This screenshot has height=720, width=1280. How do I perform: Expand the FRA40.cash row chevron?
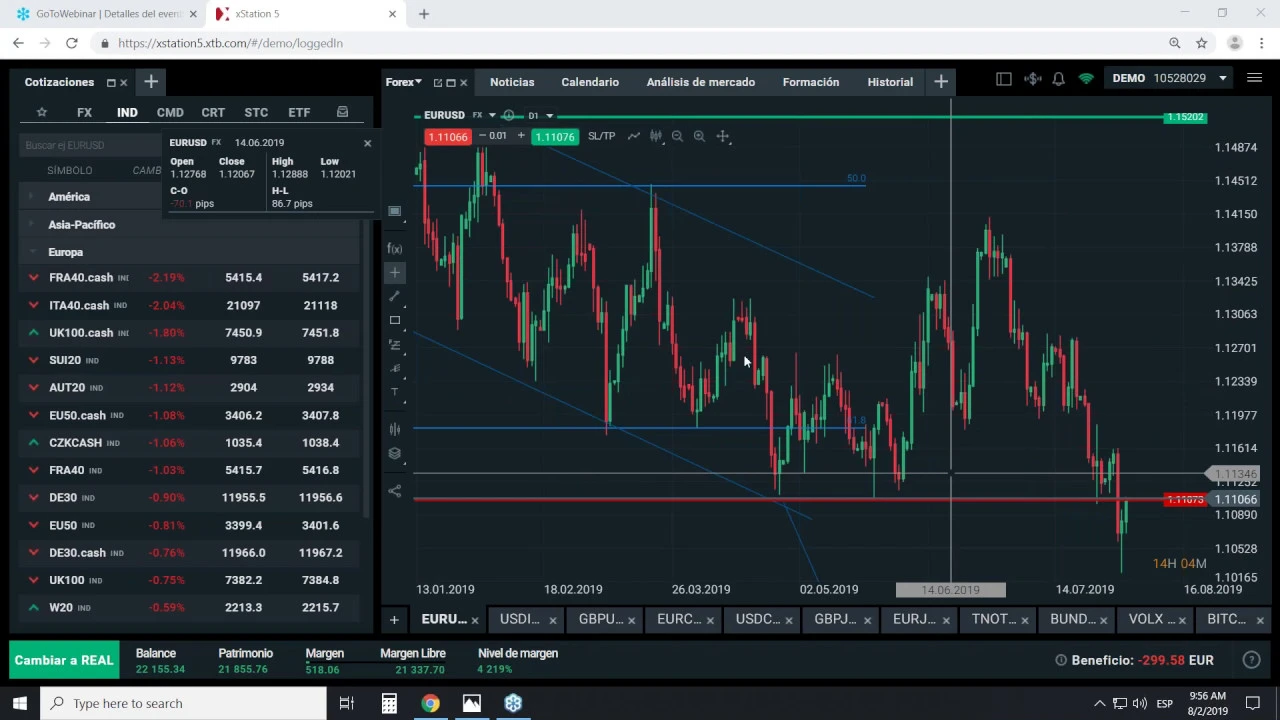pyautogui.click(x=33, y=278)
